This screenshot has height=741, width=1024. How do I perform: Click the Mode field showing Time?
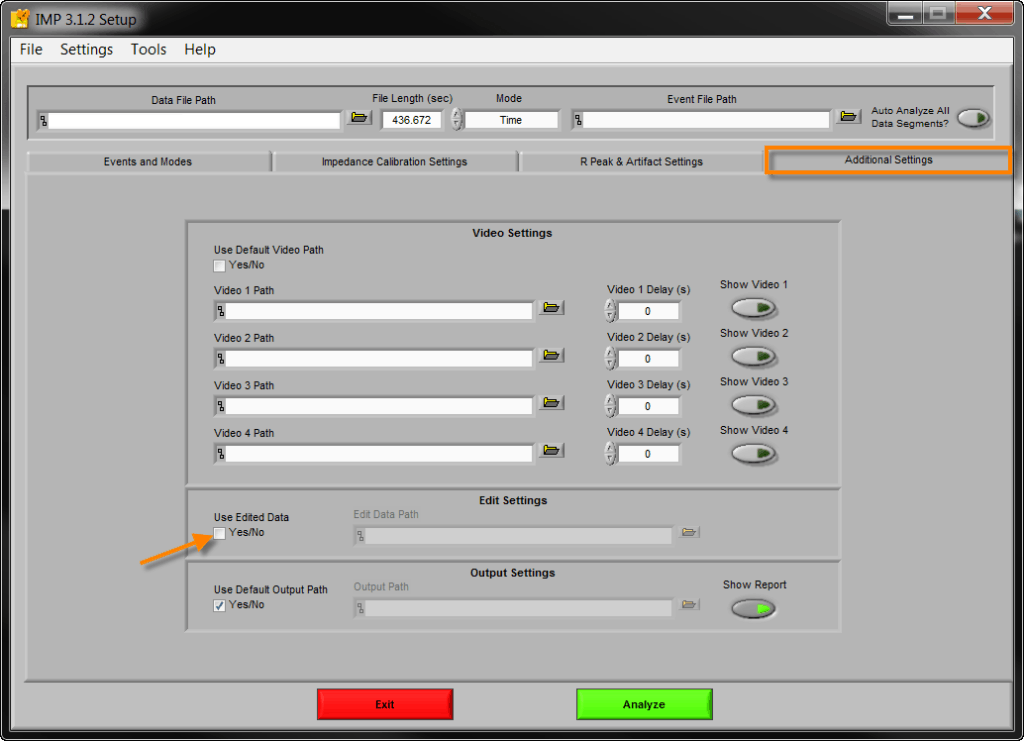pos(511,120)
